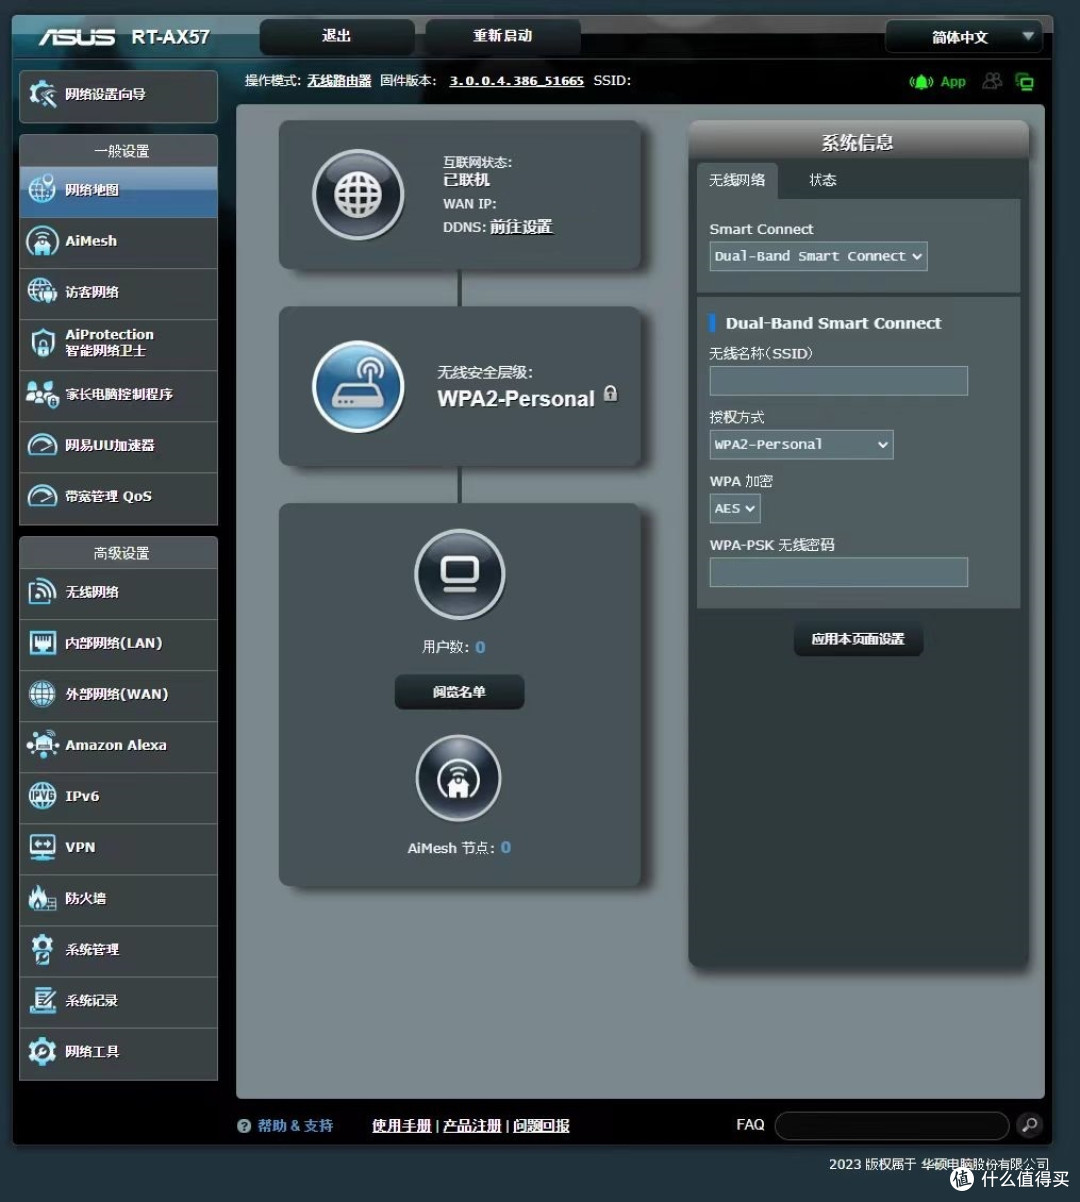The height and width of the screenshot is (1202, 1080).
Task: Click the AiMesh node house icon
Action: [x=458, y=780]
